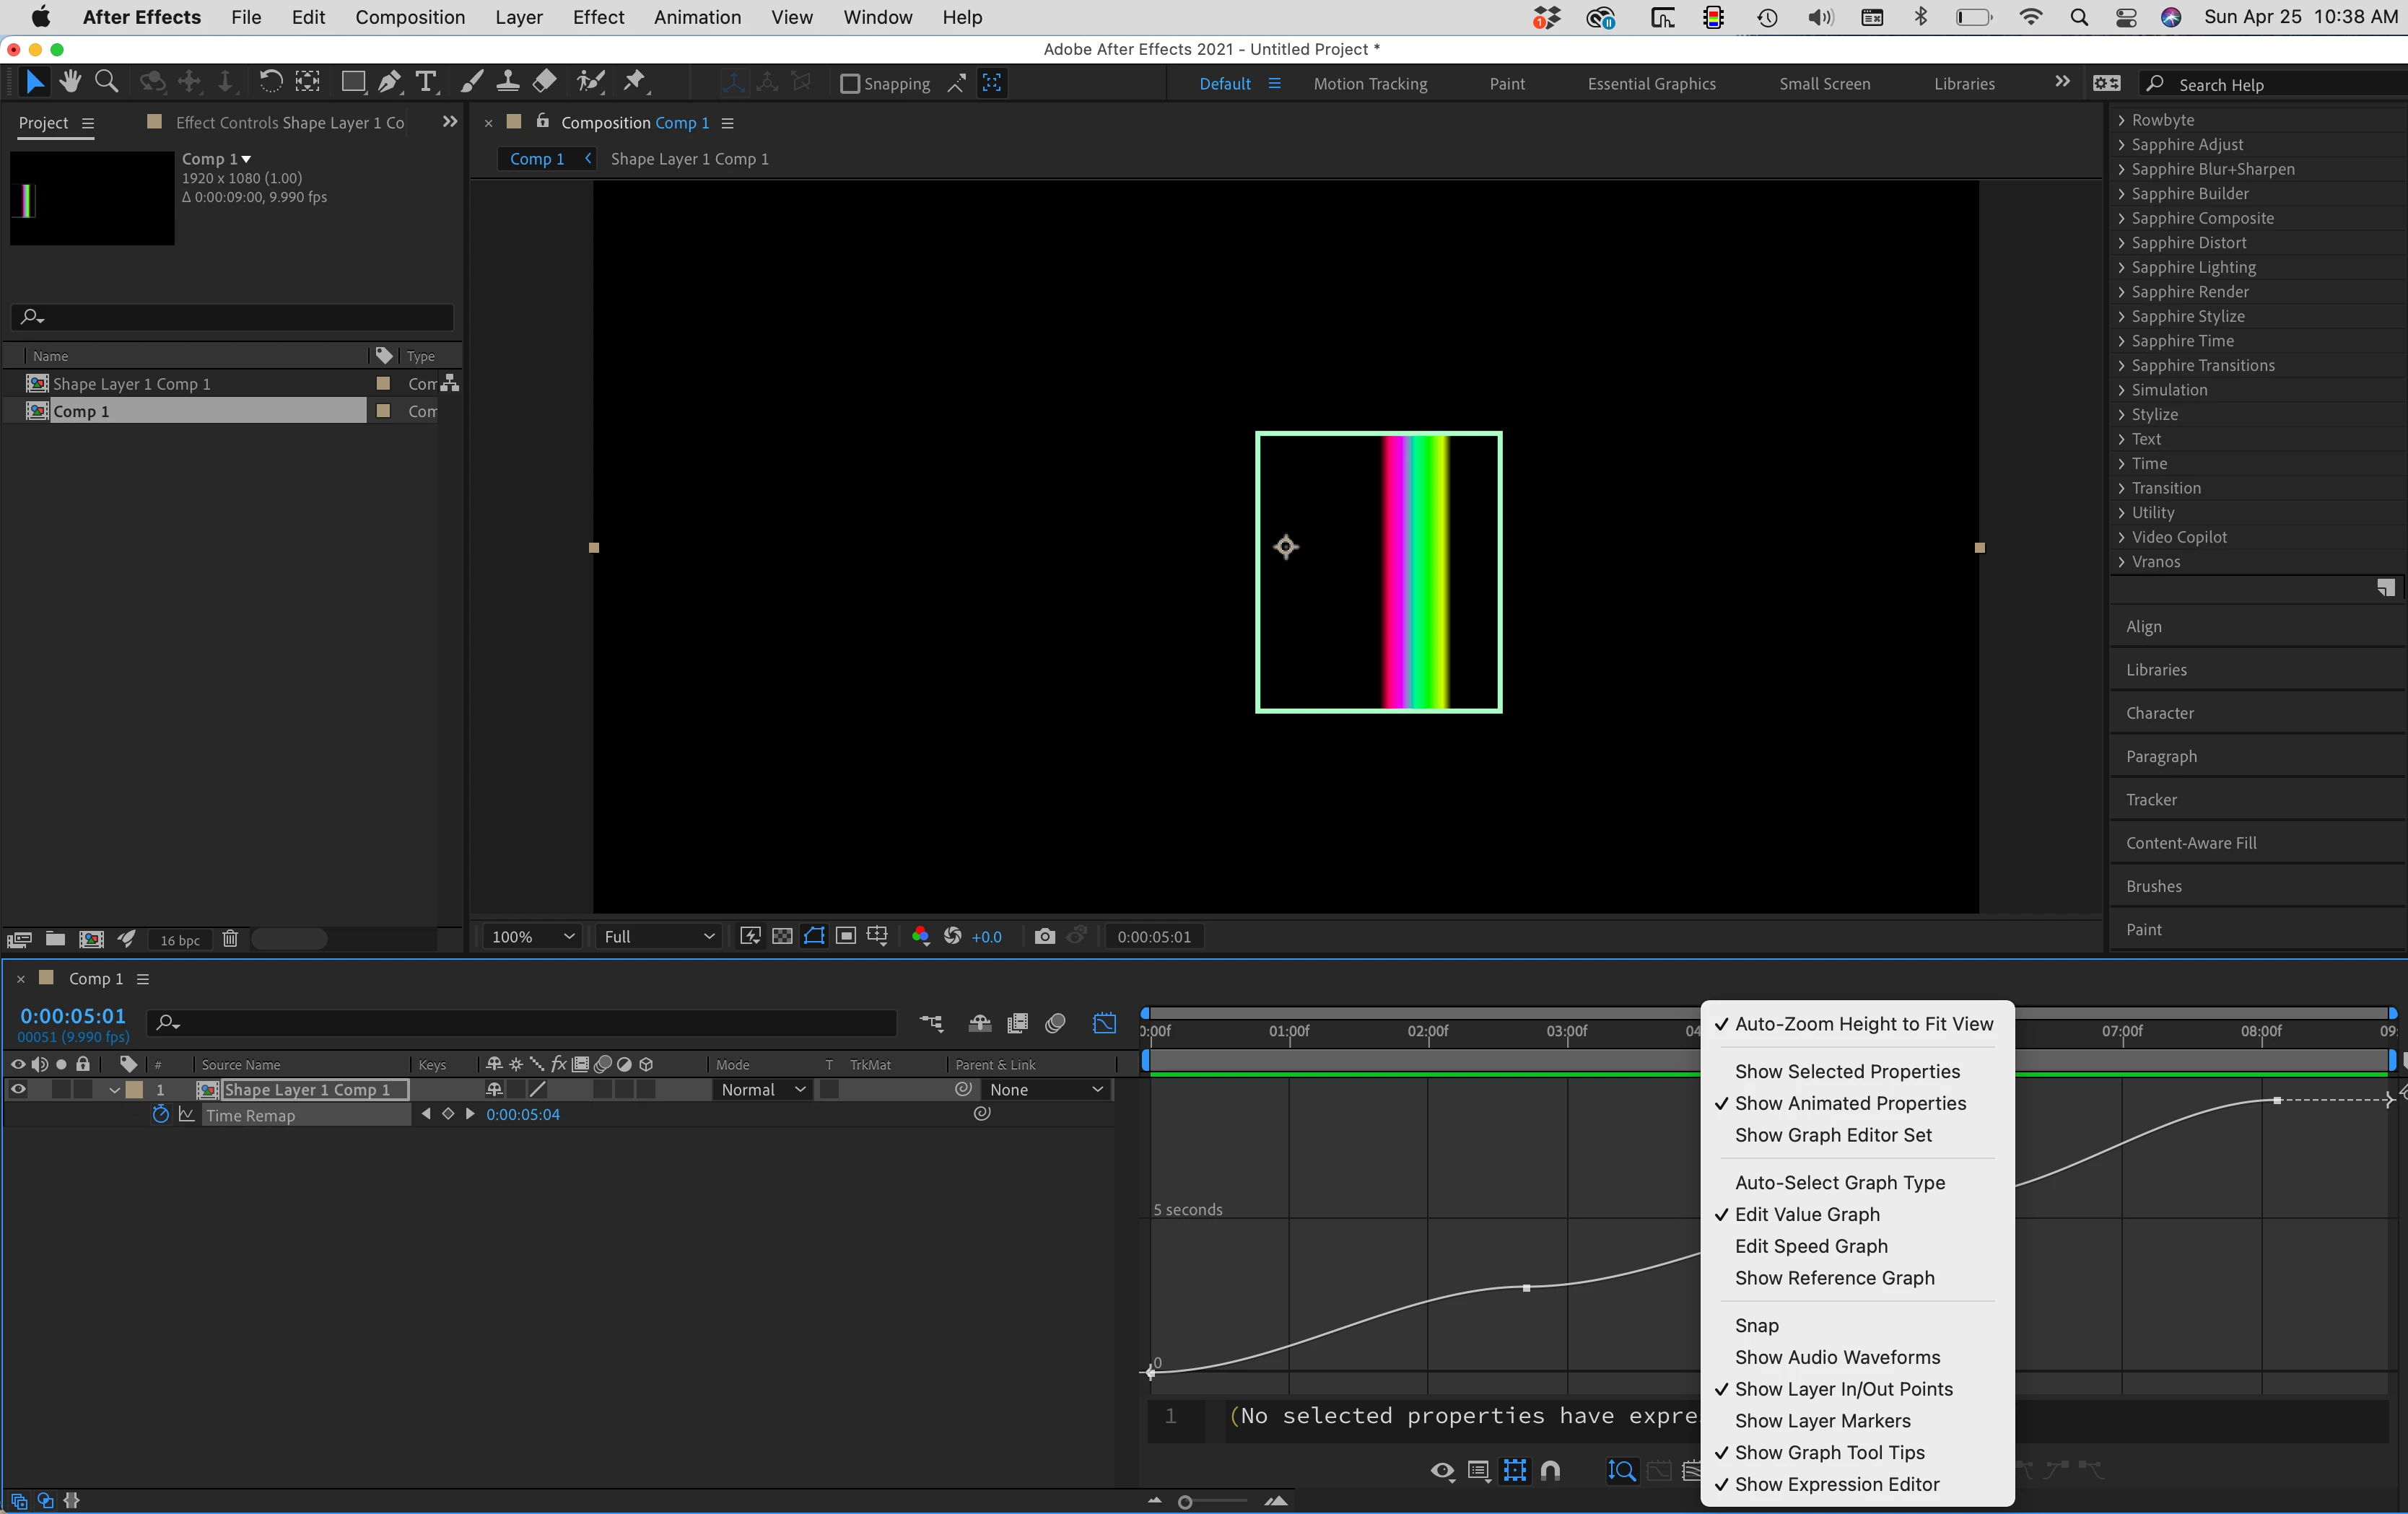Image resolution: width=2408 pixels, height=1514 pixels.
Task: Switch to Motion Tracking workspace
Action: pos(1369,84)
